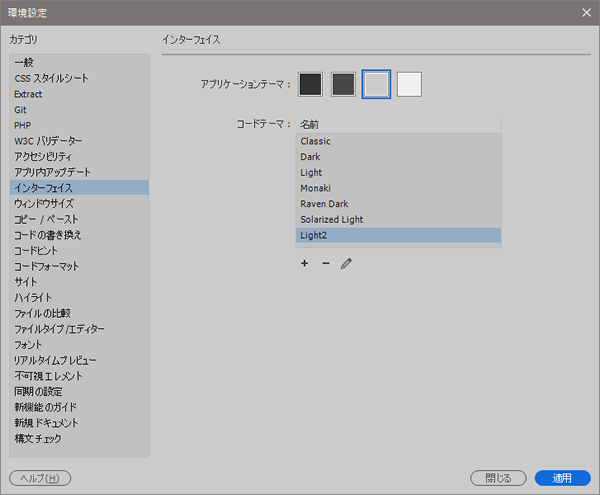Click the minus icon to remove code theme
The height and width of the screenshot is (495, 600).
tap(326, 263)
